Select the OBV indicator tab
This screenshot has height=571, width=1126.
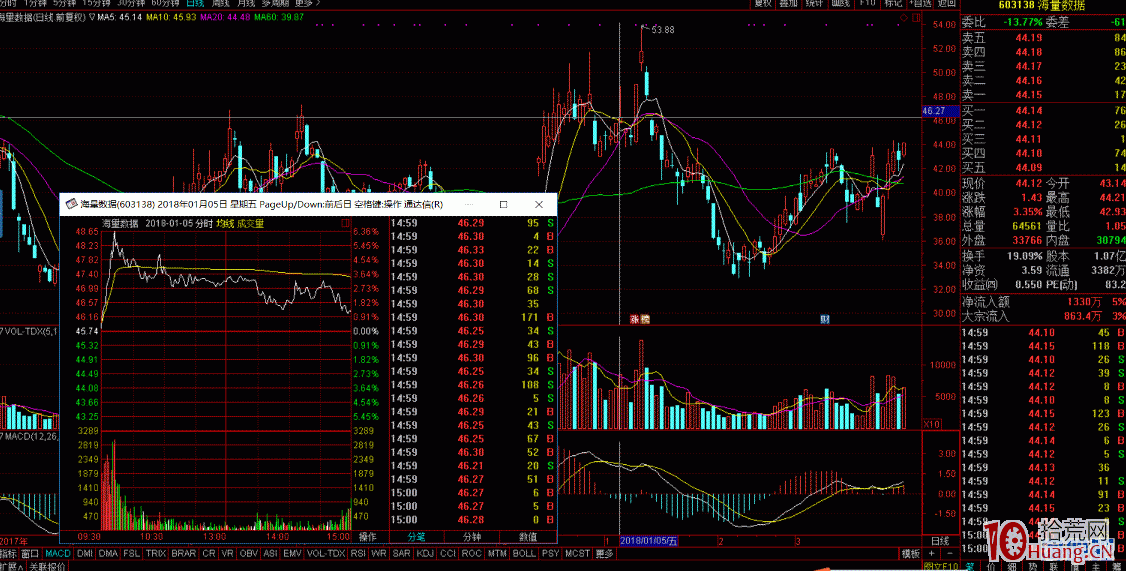[x=248, y=554]
